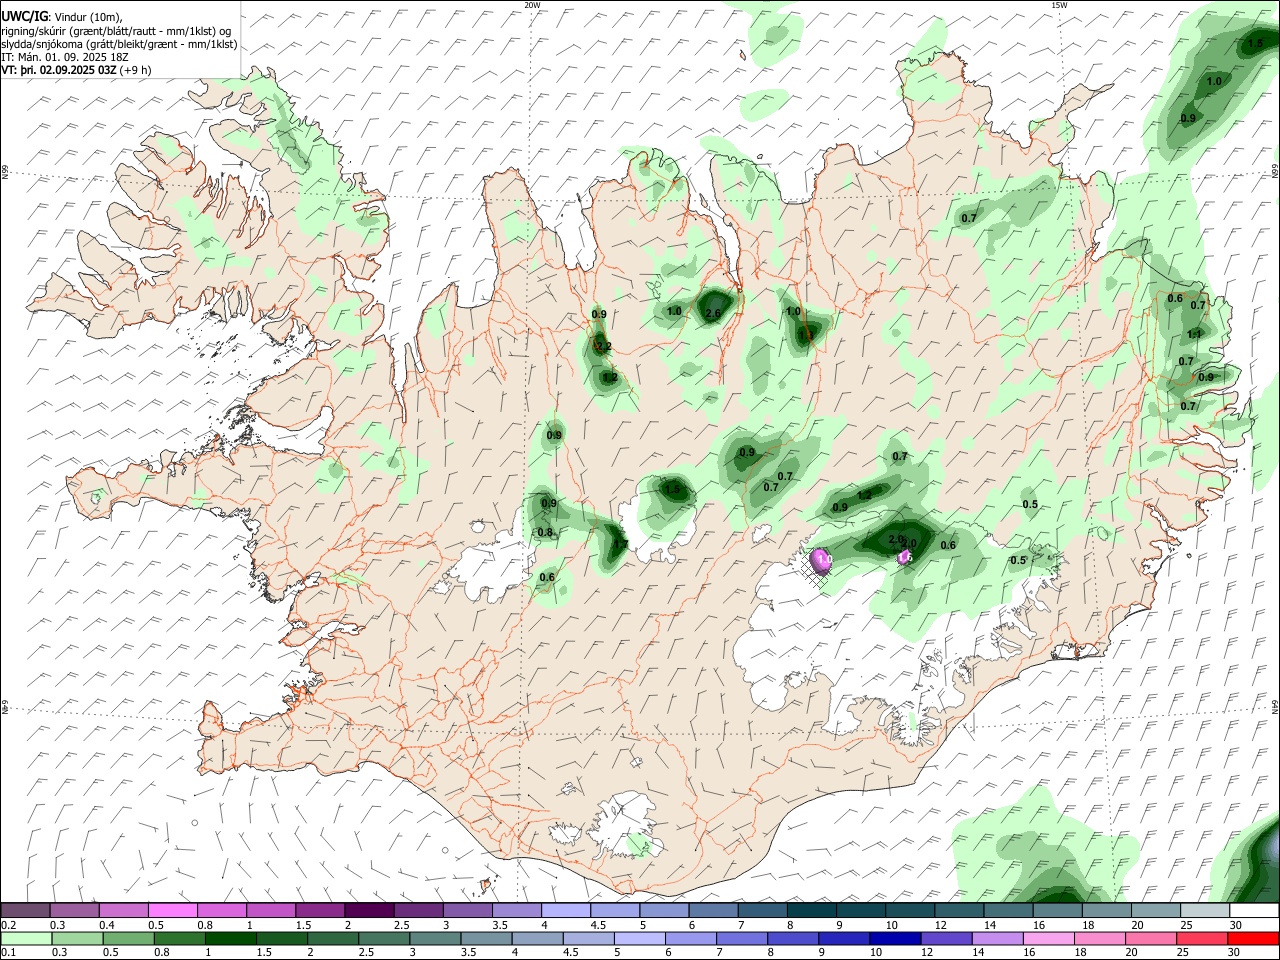Click the 0.1 label under the rain scale

tap(8, 953)
